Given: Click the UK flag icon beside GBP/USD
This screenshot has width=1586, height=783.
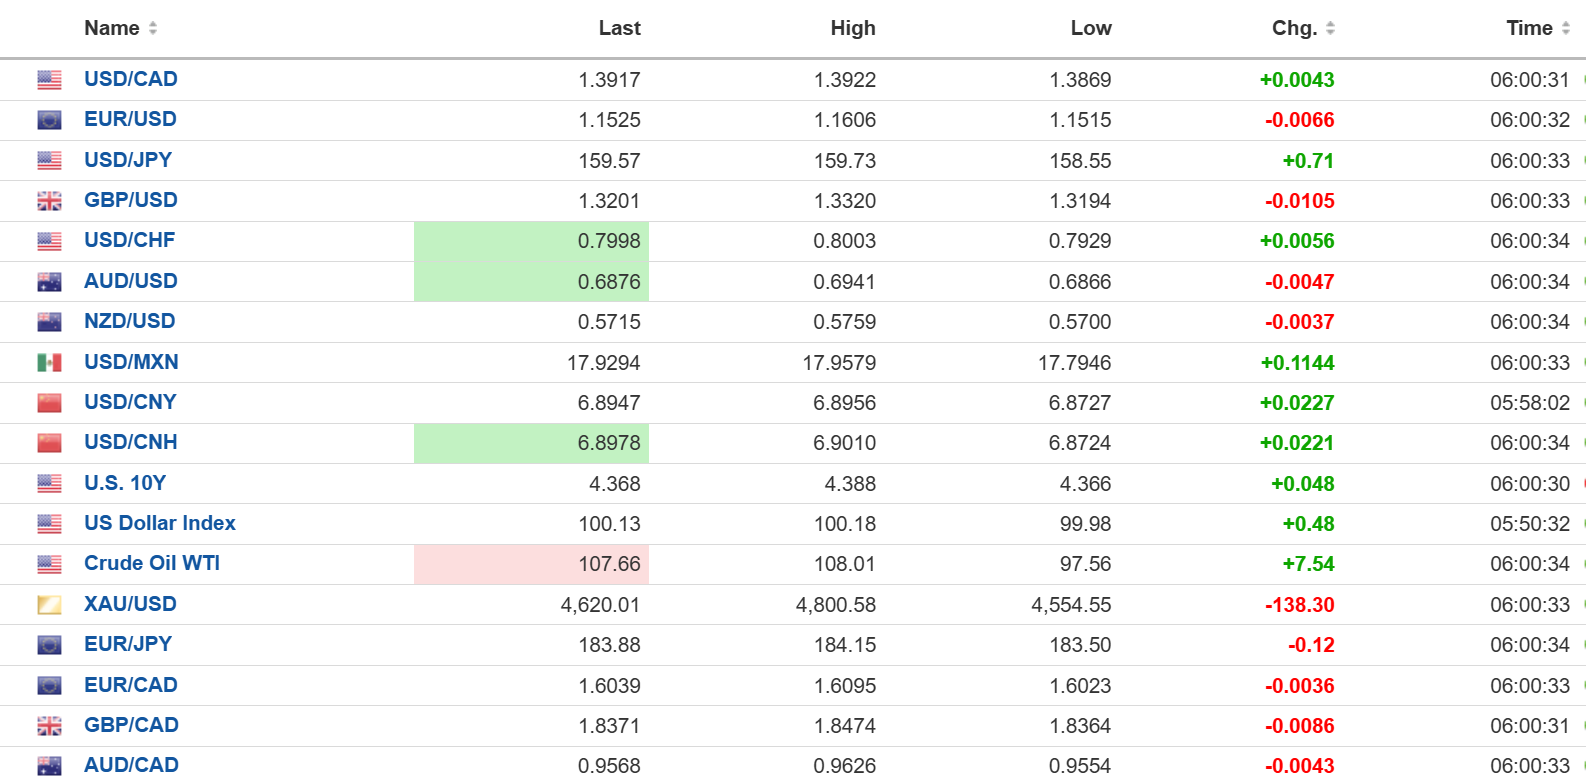Looking at the screenshot, I should 49,201.
